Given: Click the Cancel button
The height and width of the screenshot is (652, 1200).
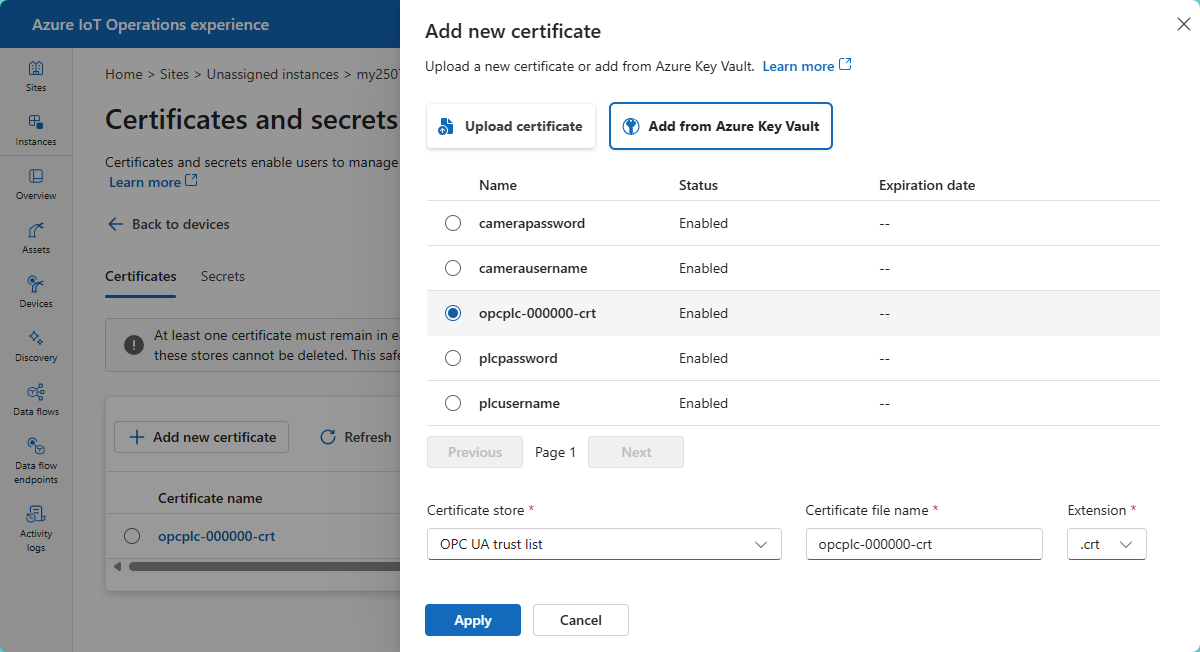Looking at the screenshot, I should pyautogui.click(x=580, y=620).
